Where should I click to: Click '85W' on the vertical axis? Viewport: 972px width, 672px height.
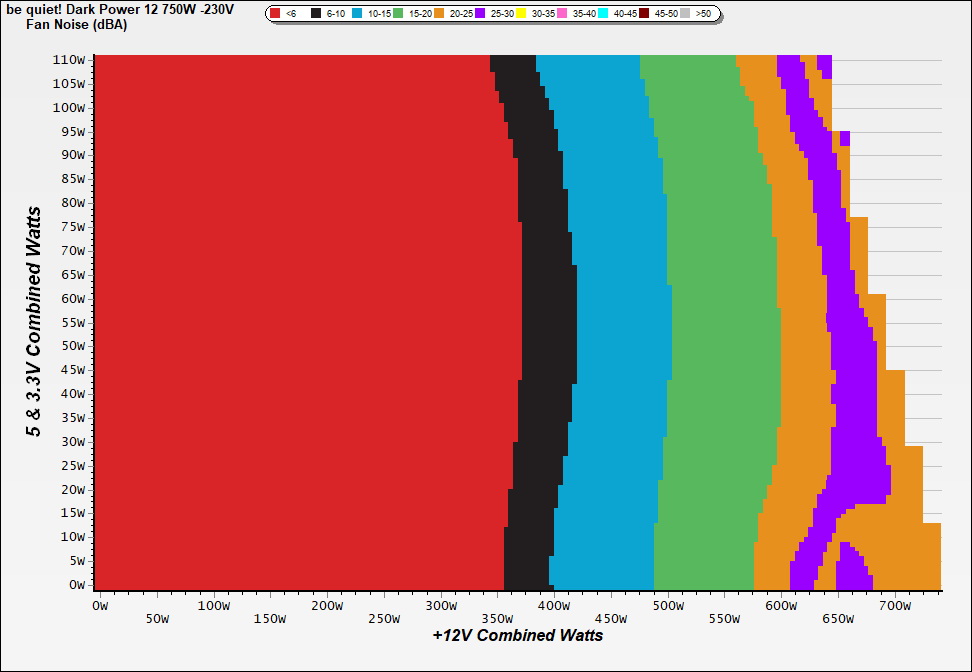pos(73,179)
